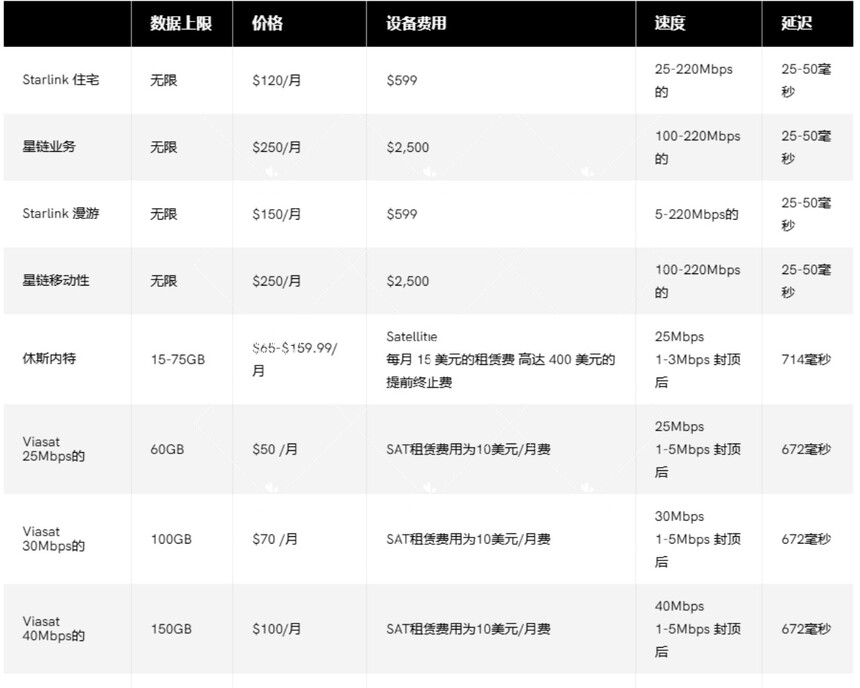Click the "$50 /月" price cell
860x688 pixels.
275,450
